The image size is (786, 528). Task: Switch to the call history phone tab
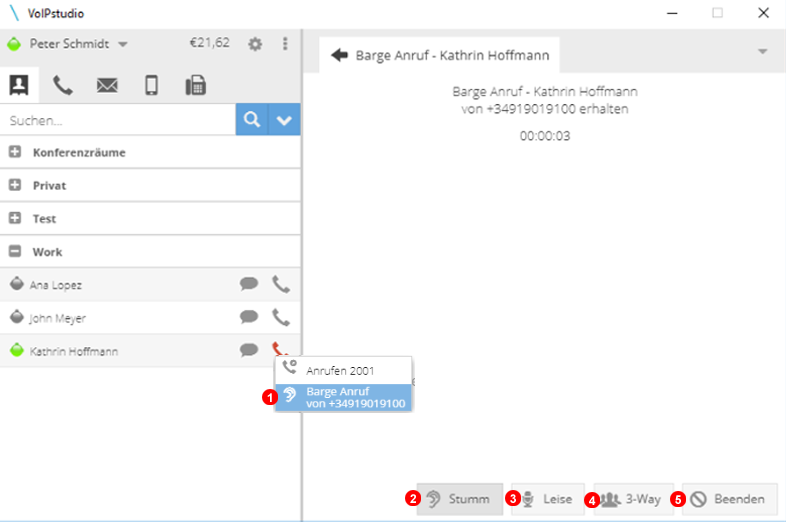pyautogui.click(x=63, y=85)
